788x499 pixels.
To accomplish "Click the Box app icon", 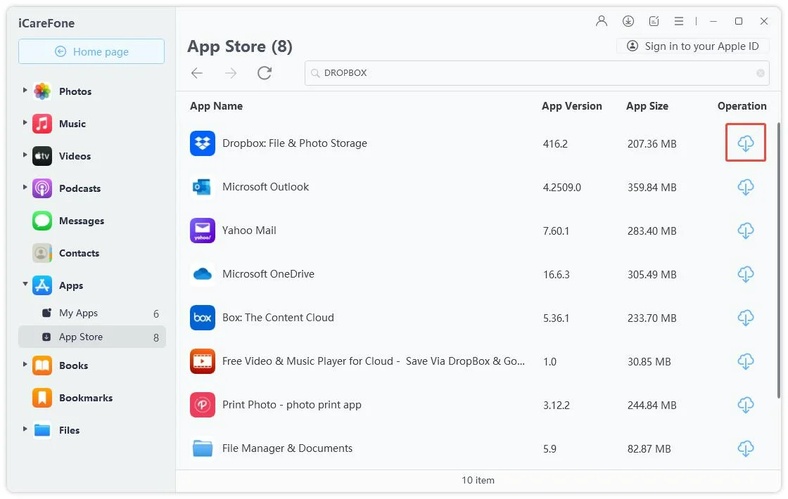I will pyautogui.click(x=203, y=318).
